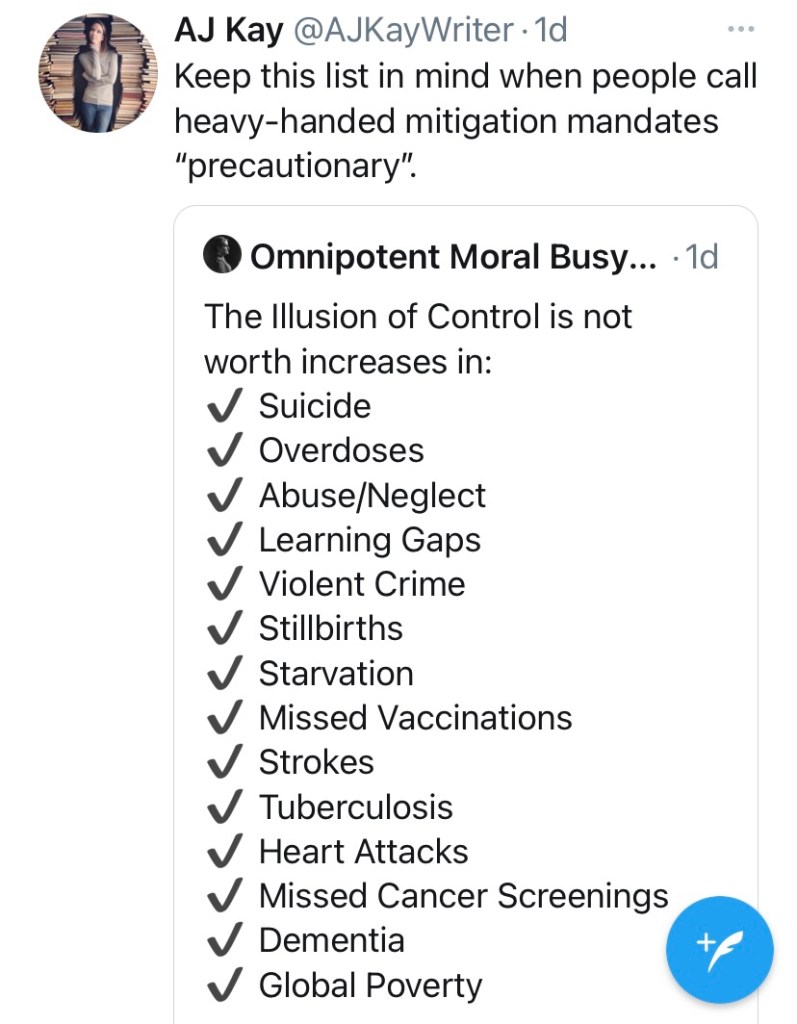Tap the "Learning Gaps" list line
The image size is (797, 1024).
(x=369, y=540)
